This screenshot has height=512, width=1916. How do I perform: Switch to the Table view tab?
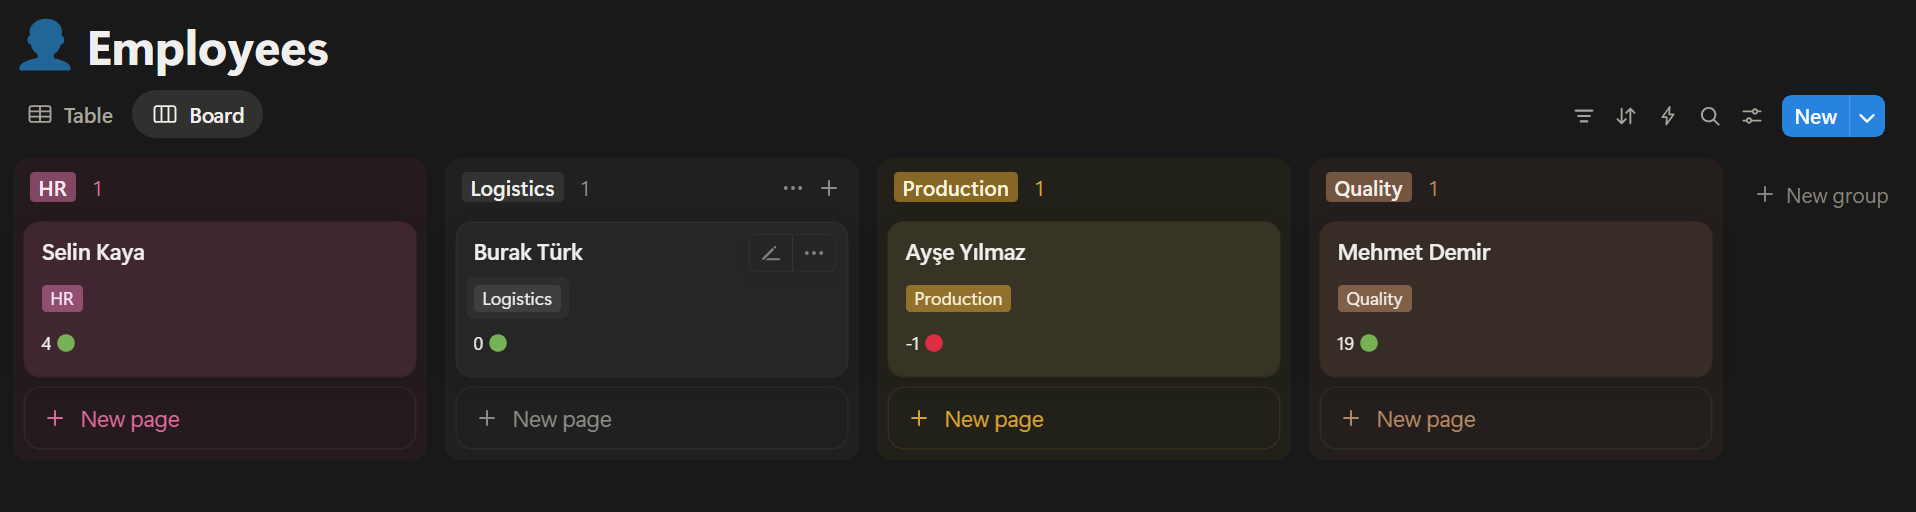tap(71, 115)
